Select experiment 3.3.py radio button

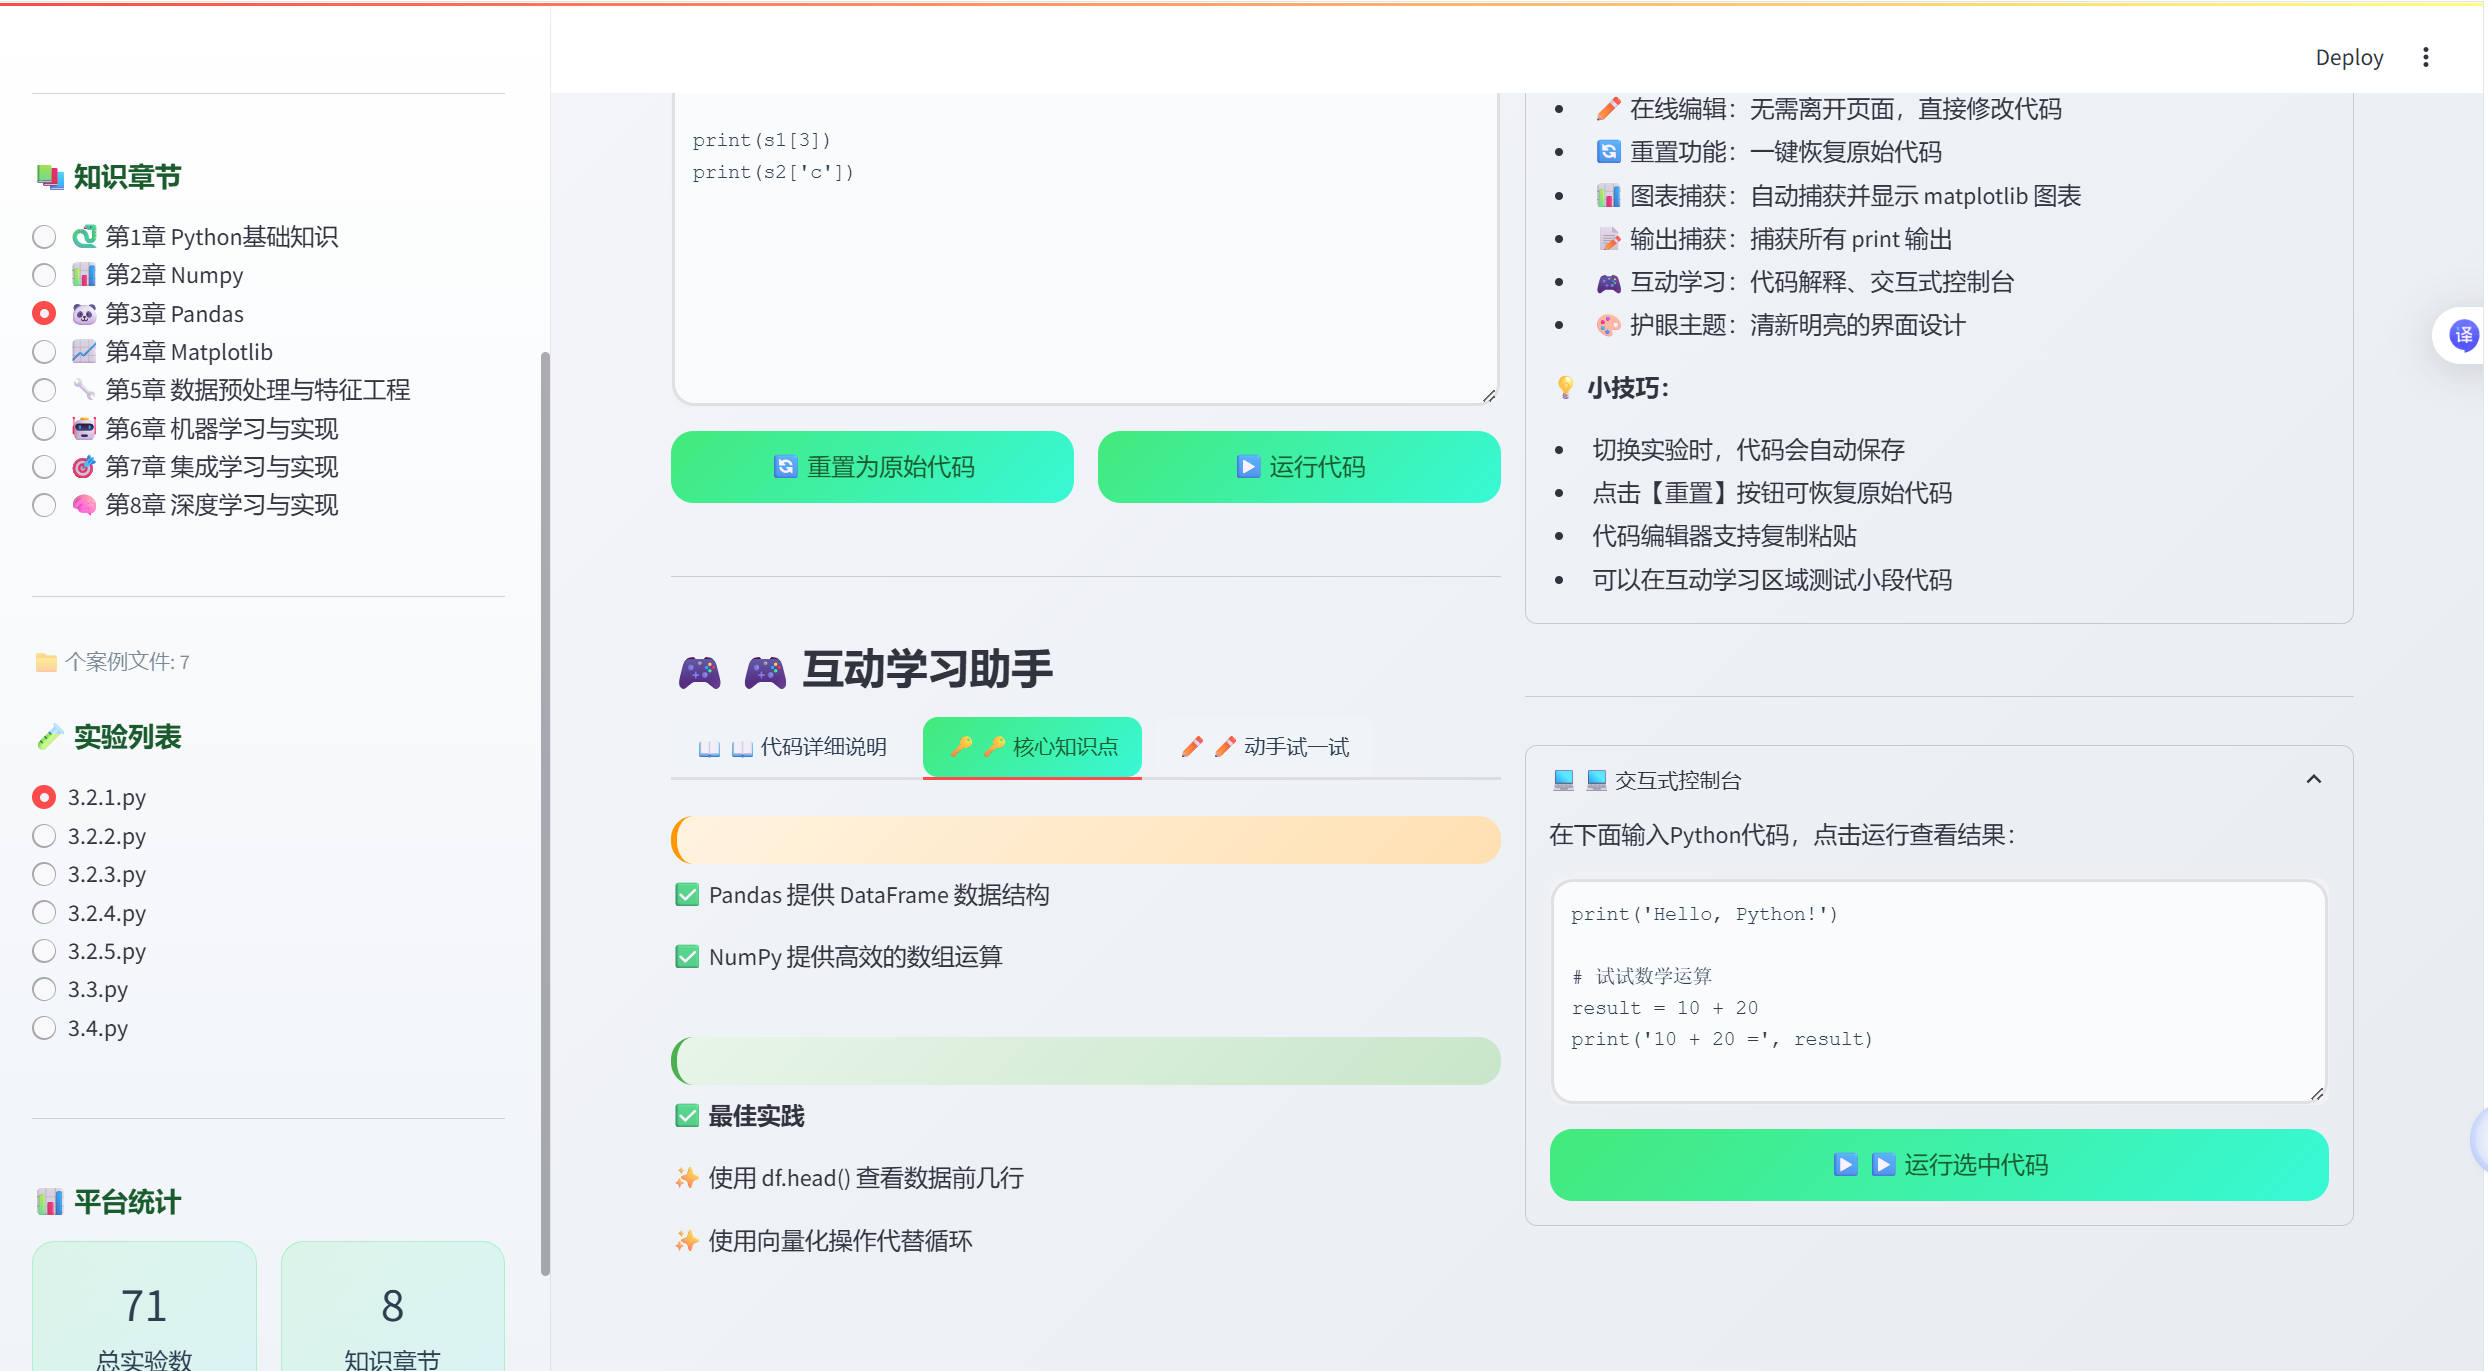44,989
